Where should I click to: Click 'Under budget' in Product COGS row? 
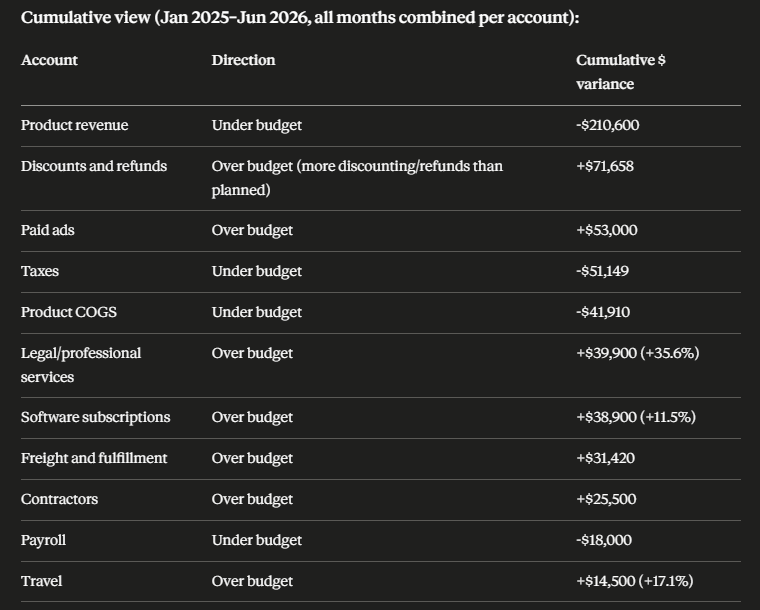pyautogui.click(x=257, y=313)
